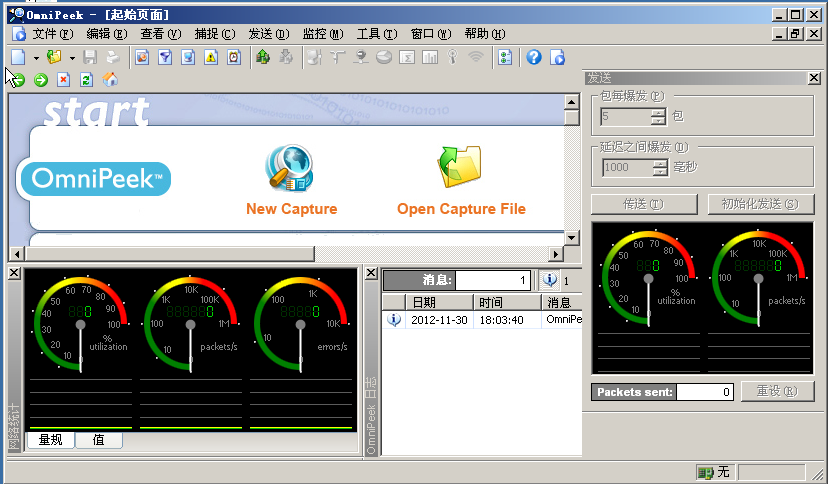The image size is (828, 484).
Task: Click the grayed nodes statistics icon
Action: coord(315,57)
